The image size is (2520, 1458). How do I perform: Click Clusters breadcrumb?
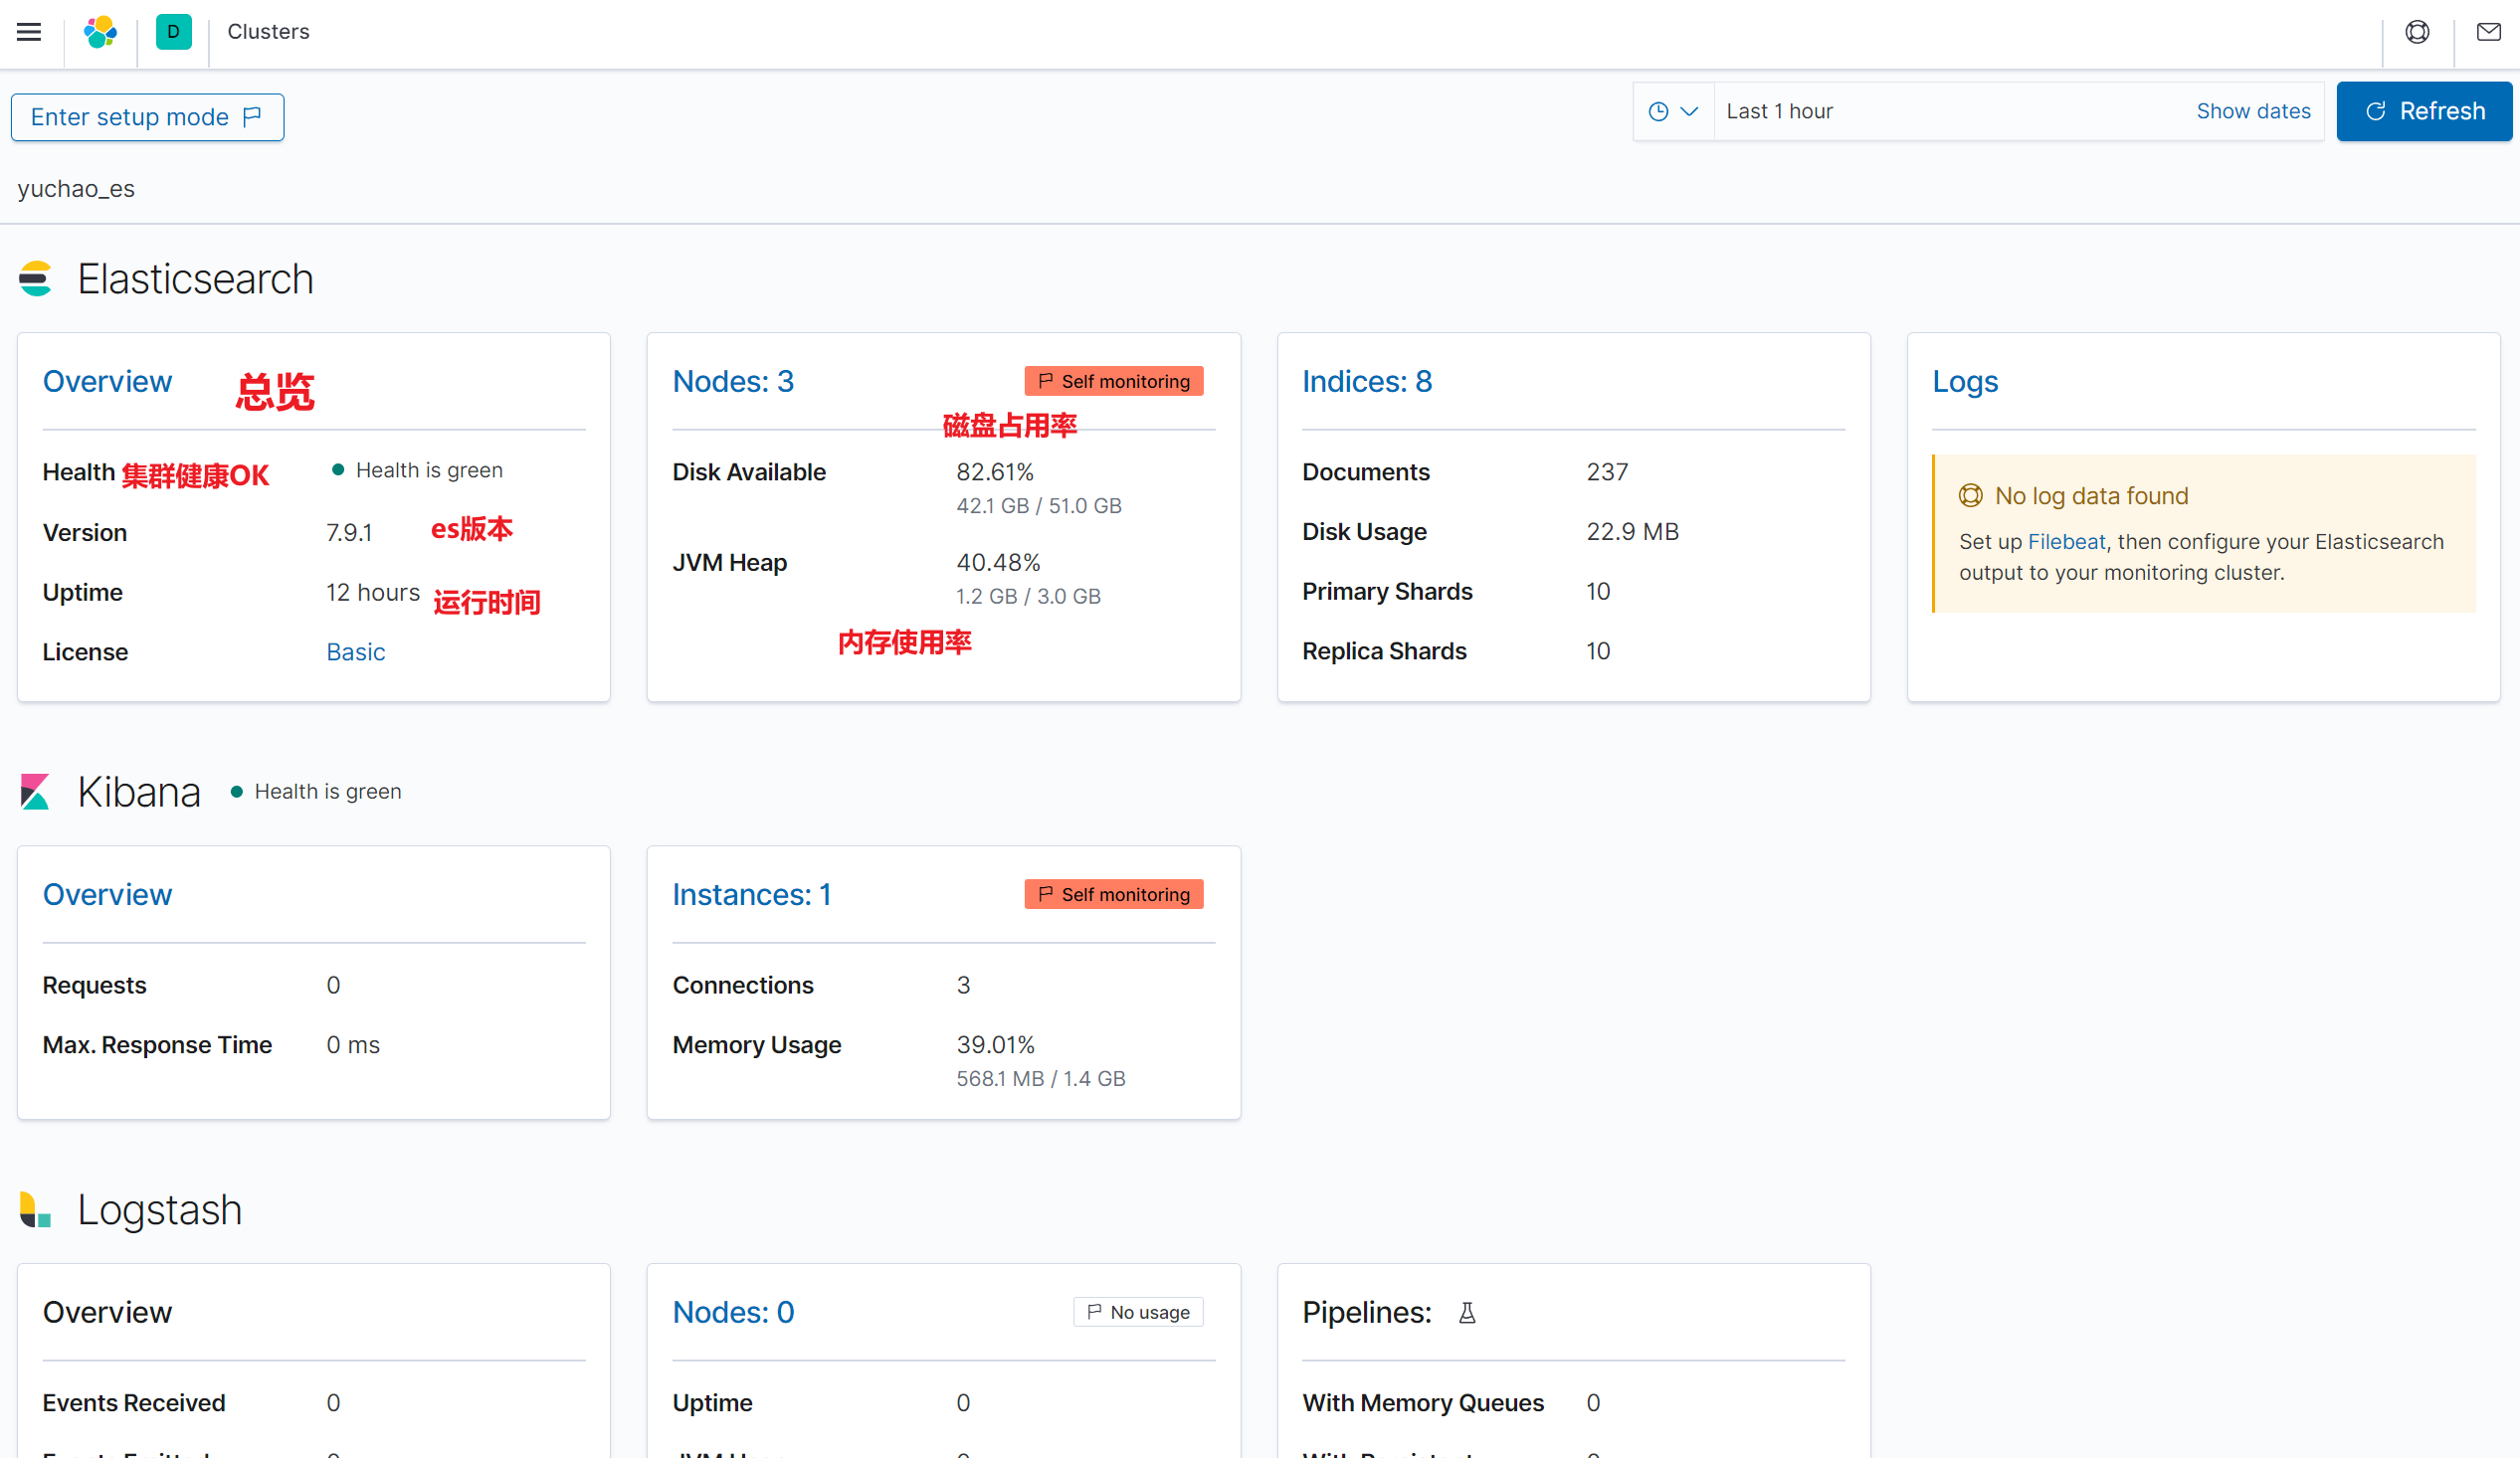pos(268,32)
